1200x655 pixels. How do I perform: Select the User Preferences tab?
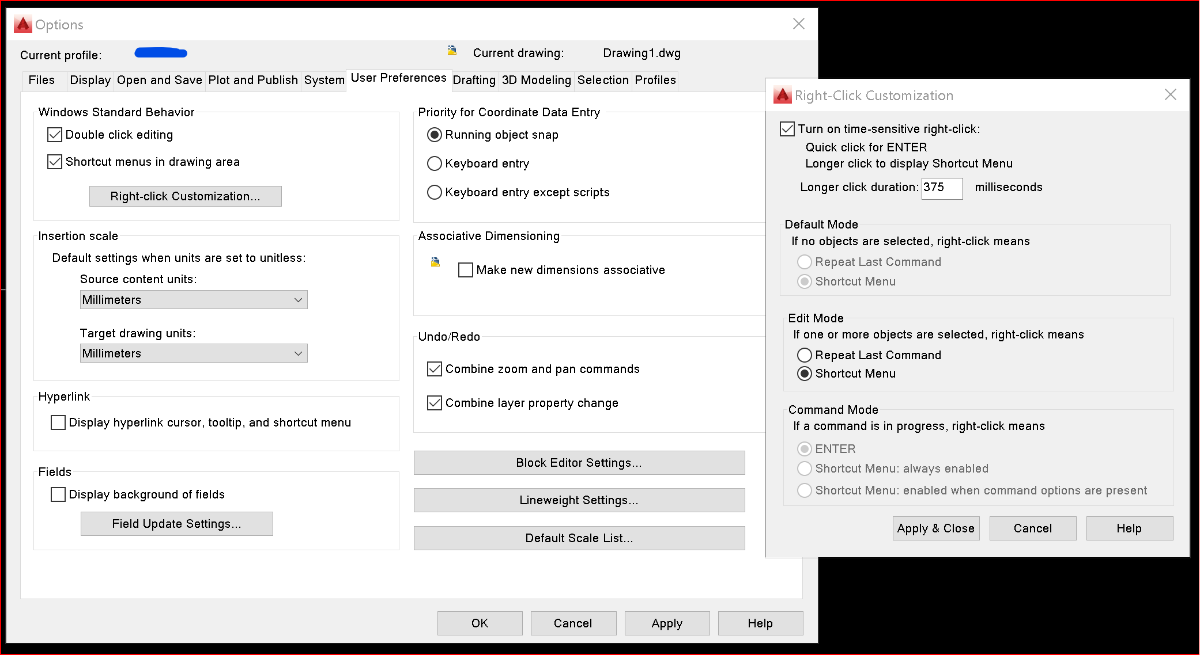(398, 78)
